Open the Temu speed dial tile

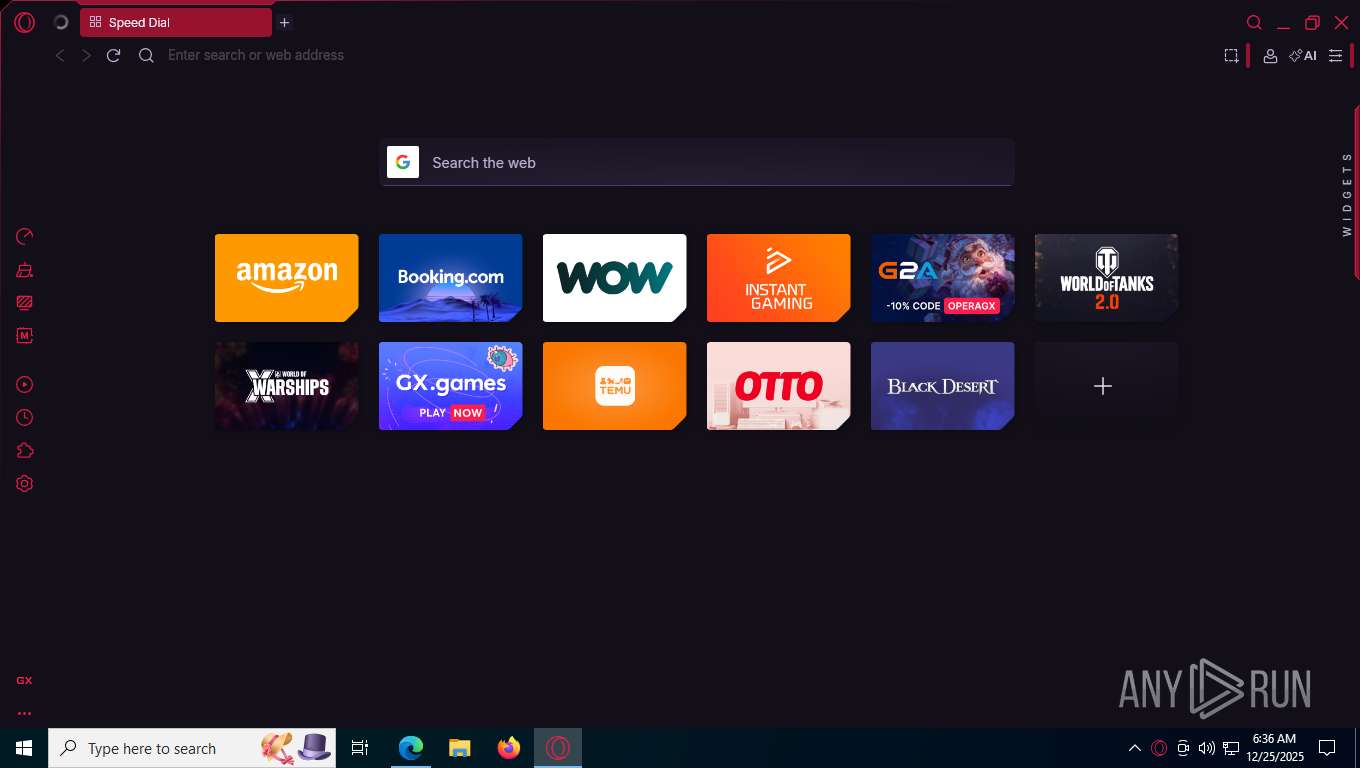(614, 386)
